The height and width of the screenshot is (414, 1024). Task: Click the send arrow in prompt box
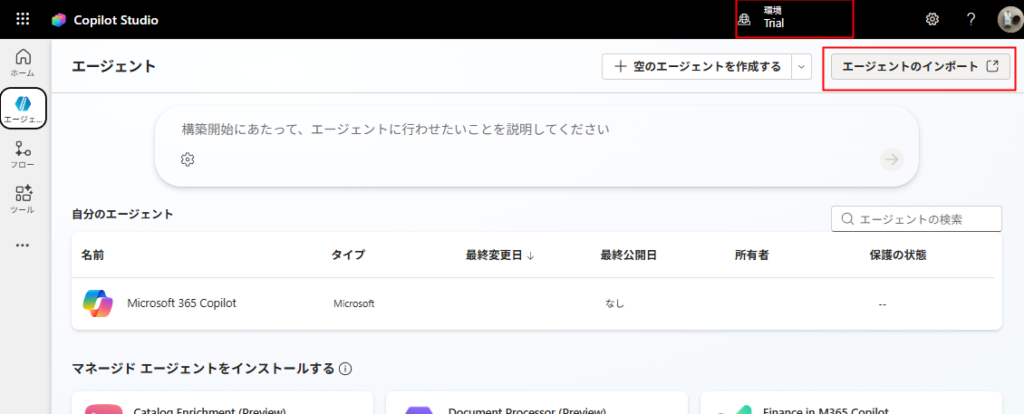(x=891, y=160)
